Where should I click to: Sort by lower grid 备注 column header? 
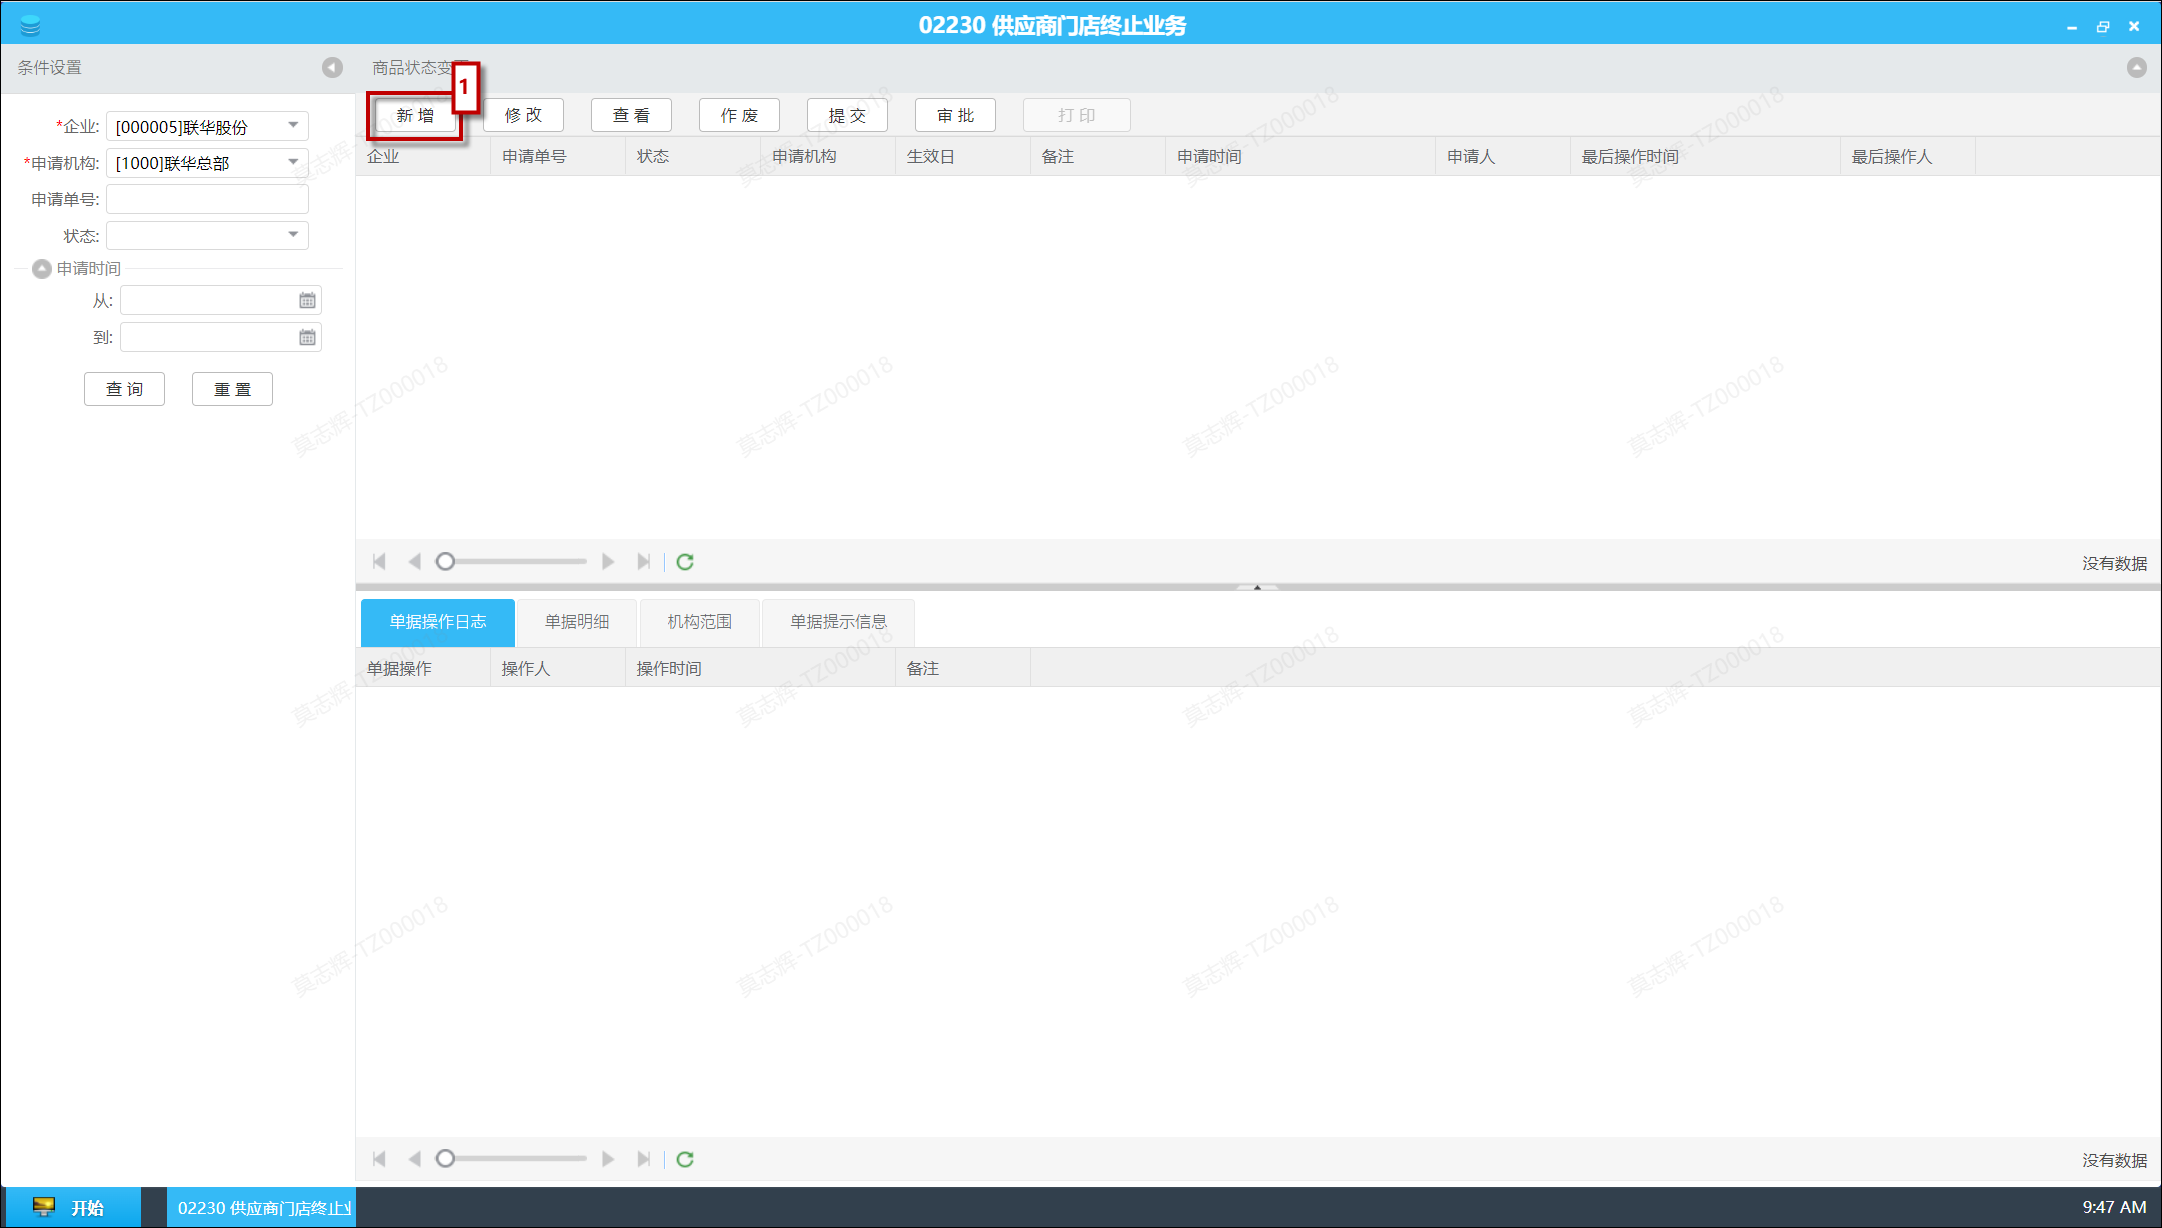(x=963, y=668)
